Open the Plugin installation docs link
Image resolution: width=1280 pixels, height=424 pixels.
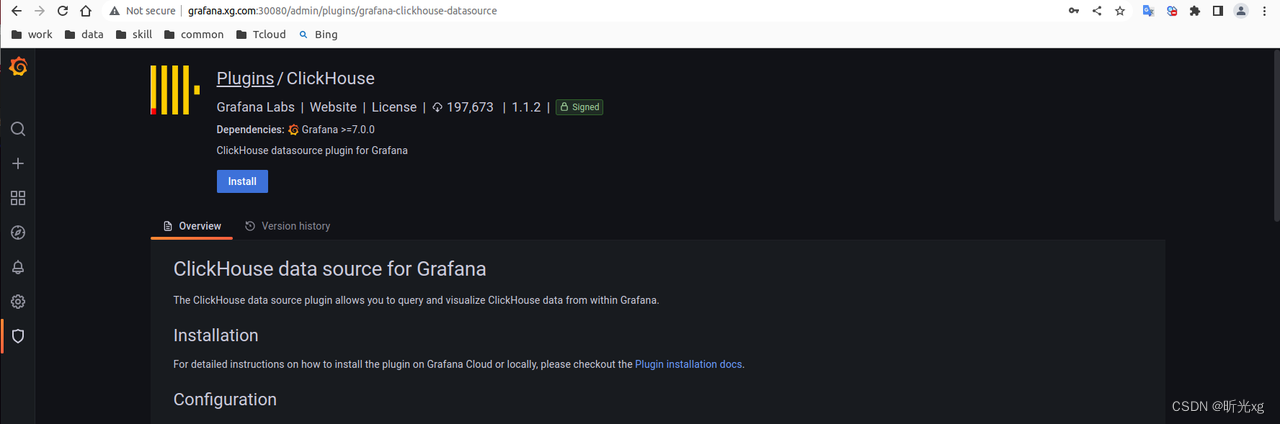pos(688,364)
